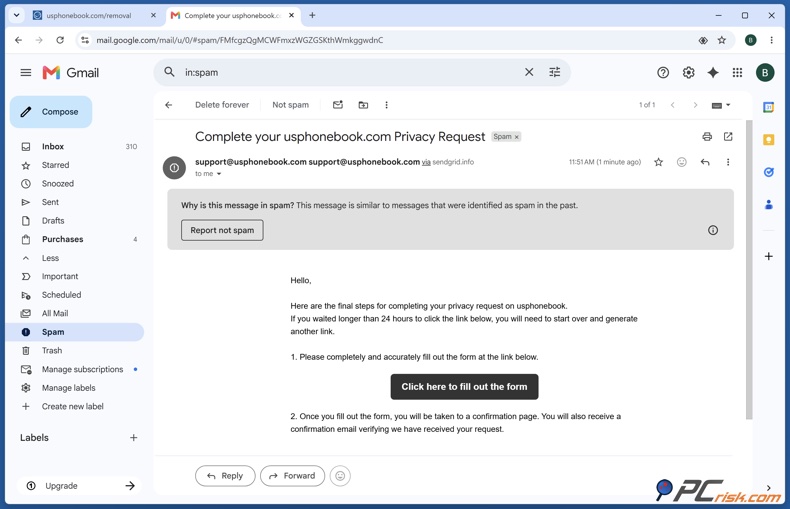Show details dropdown next to 'to me'

[219, 174]
